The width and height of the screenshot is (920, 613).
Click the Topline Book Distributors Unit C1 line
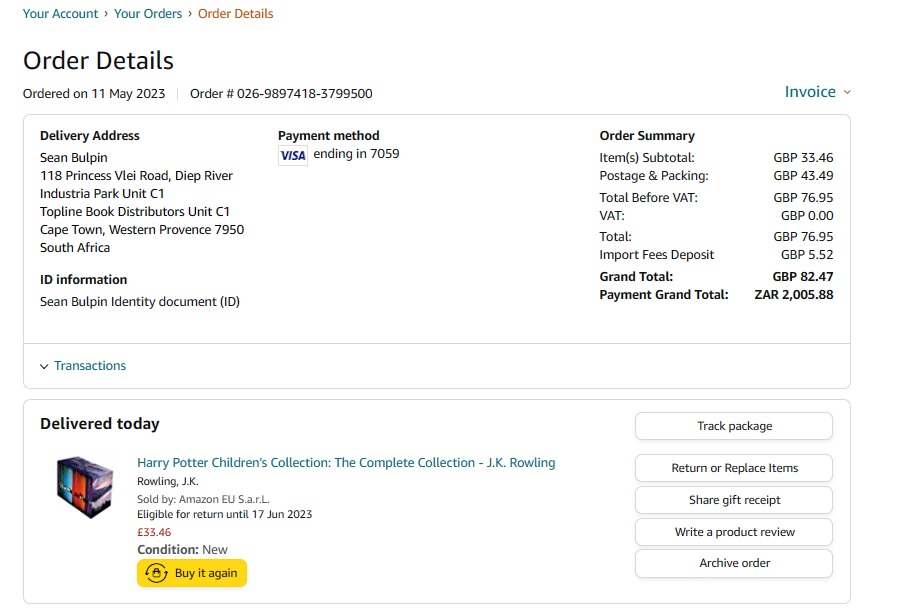point(135,212)
